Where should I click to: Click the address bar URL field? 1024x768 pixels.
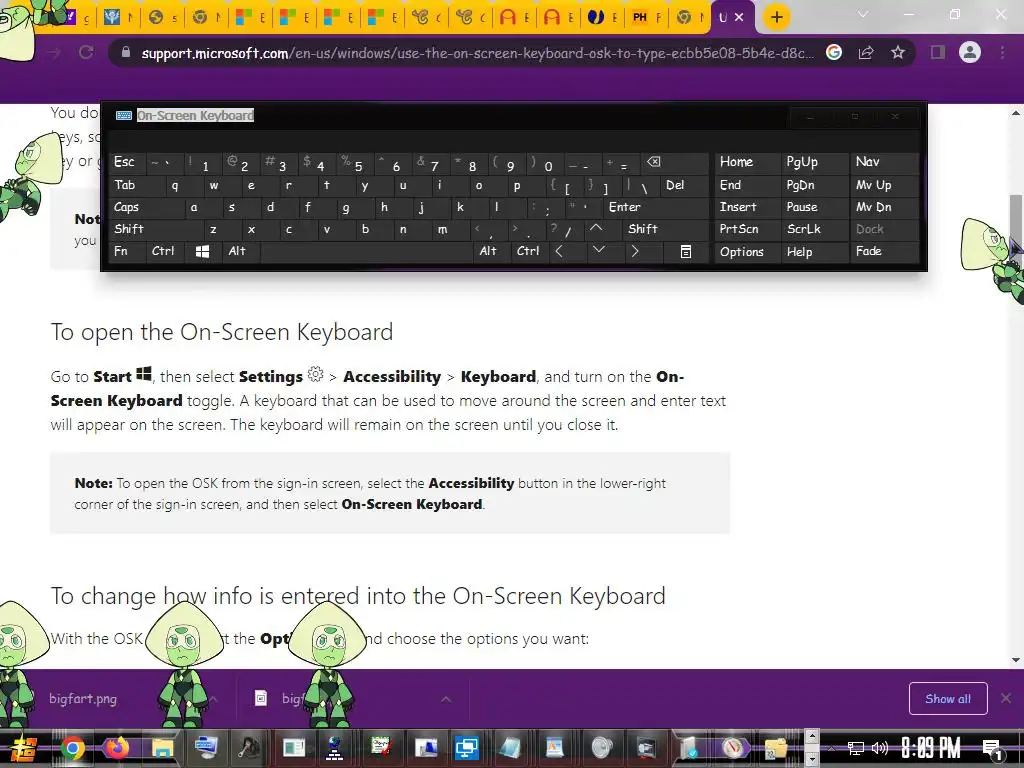click(x=477, y=53)
